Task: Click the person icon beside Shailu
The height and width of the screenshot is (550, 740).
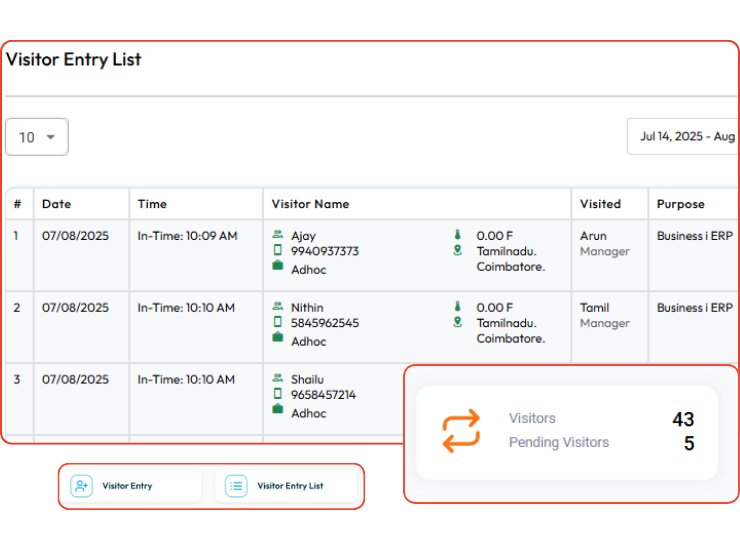Action: tap(278, 379)
